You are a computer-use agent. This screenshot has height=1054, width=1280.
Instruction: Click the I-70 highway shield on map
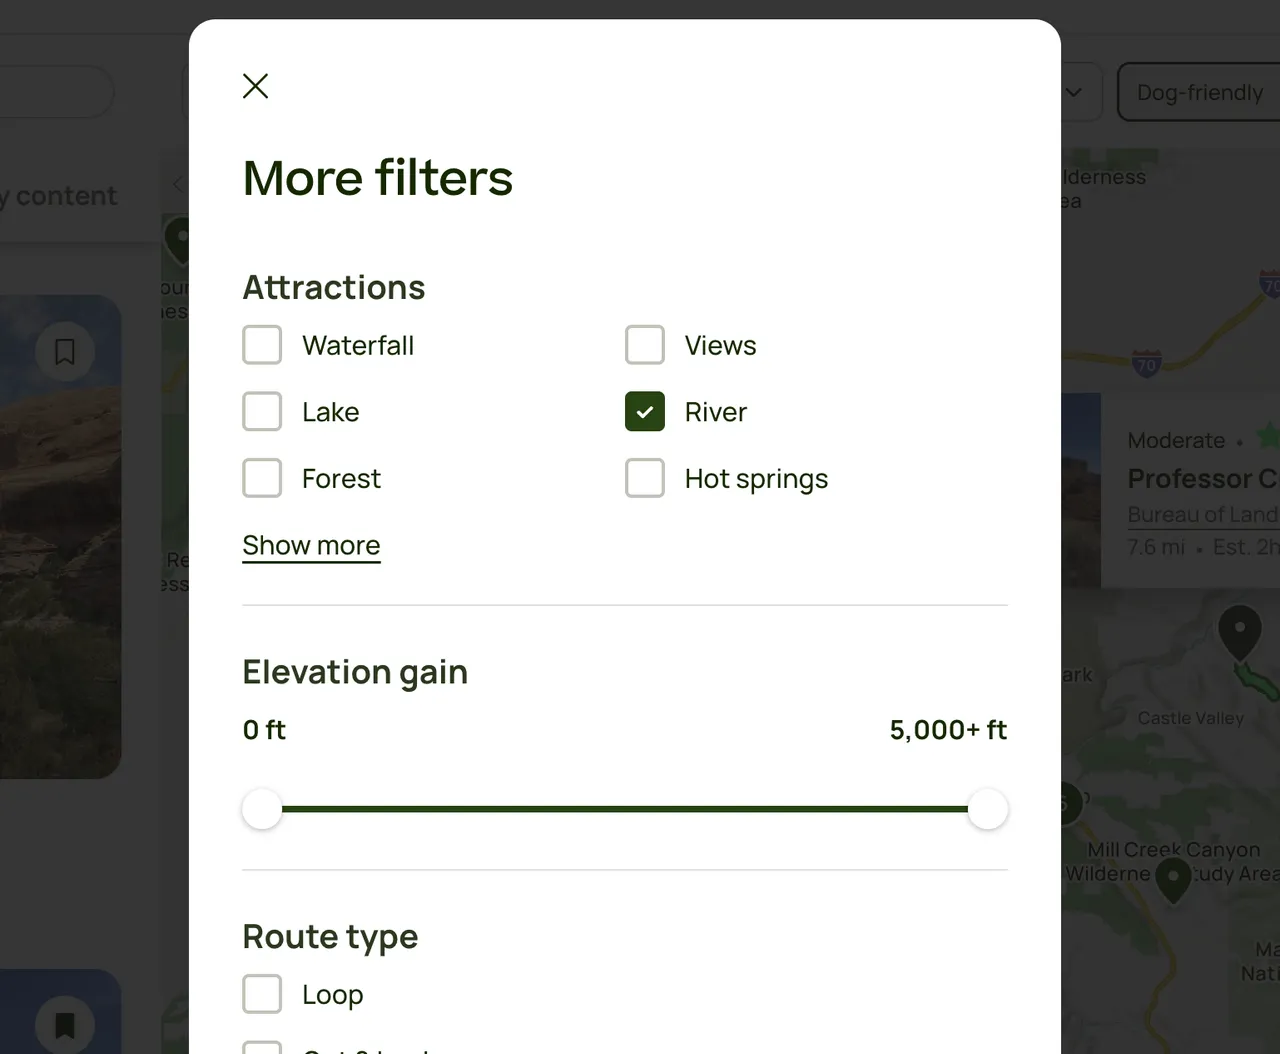[x=1146, y=363]
